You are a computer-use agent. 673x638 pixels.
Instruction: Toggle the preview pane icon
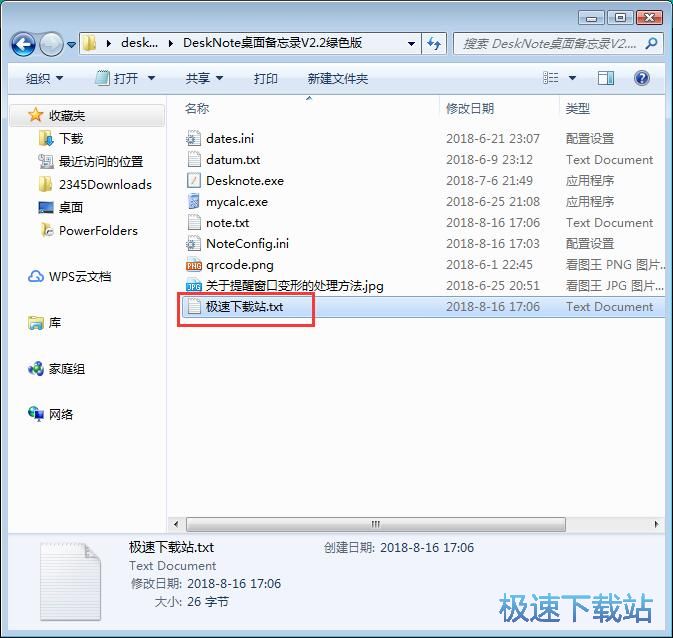(x=606, y=78)
